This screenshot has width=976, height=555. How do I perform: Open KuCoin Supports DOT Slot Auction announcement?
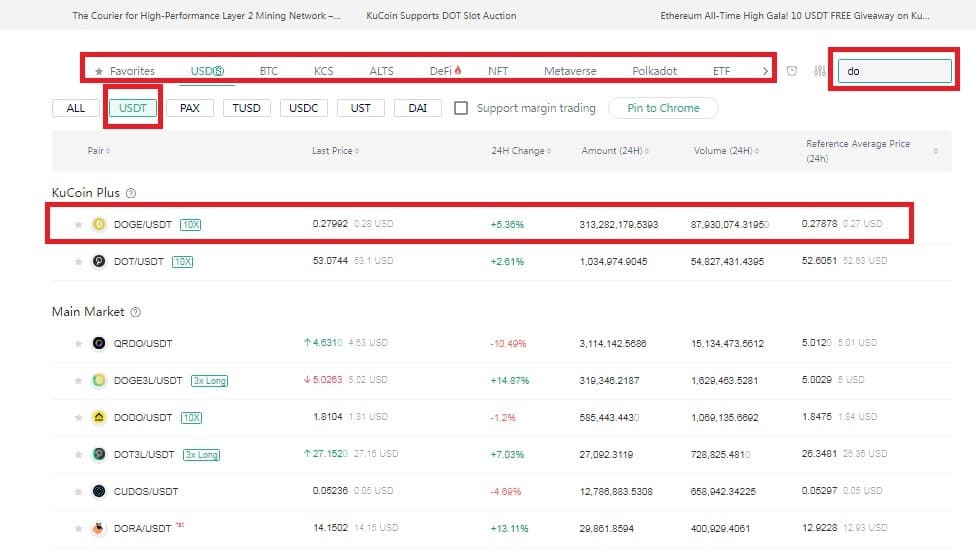click(441, 16)
